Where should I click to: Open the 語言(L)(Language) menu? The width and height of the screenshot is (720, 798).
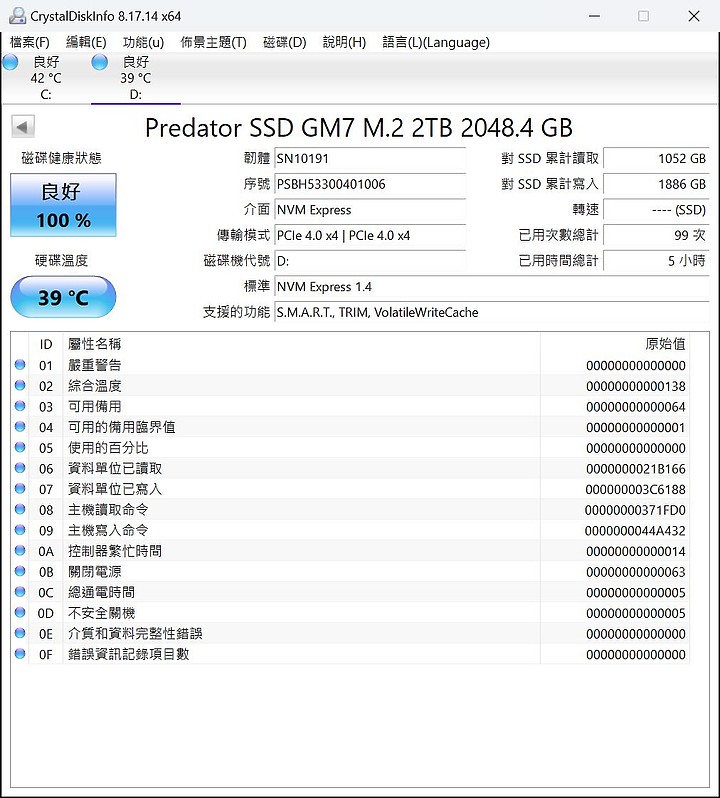tap(436, 42)
